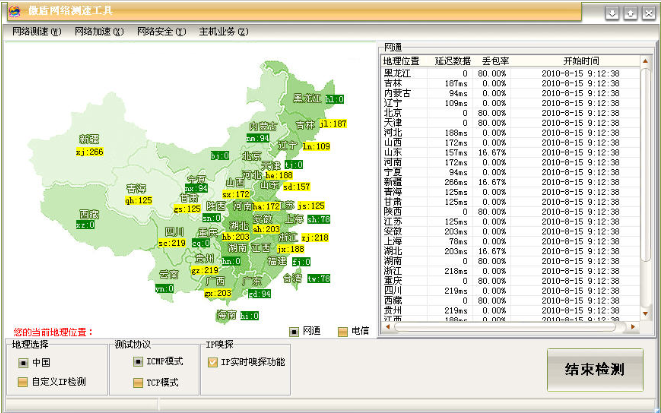Select the 贵州 row in list

pyautogui.click(x=511, y=311)
